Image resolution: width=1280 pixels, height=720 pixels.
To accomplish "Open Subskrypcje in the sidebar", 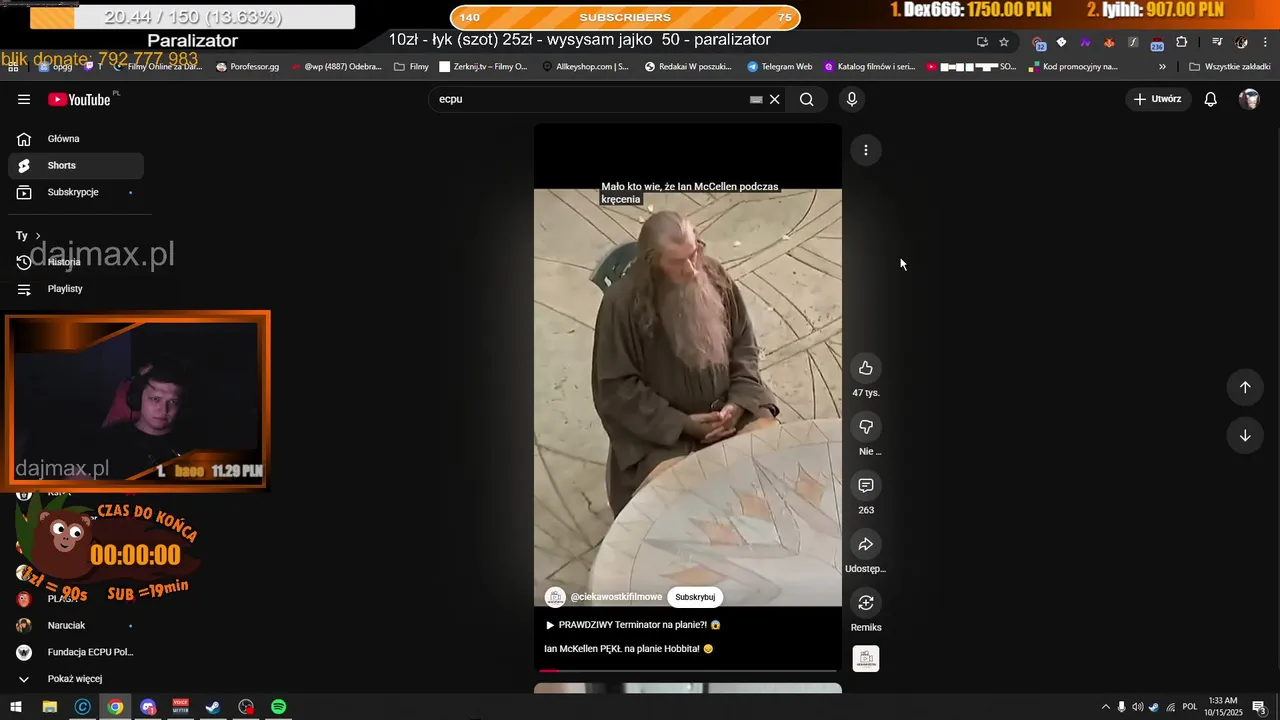I will point(76,192).
